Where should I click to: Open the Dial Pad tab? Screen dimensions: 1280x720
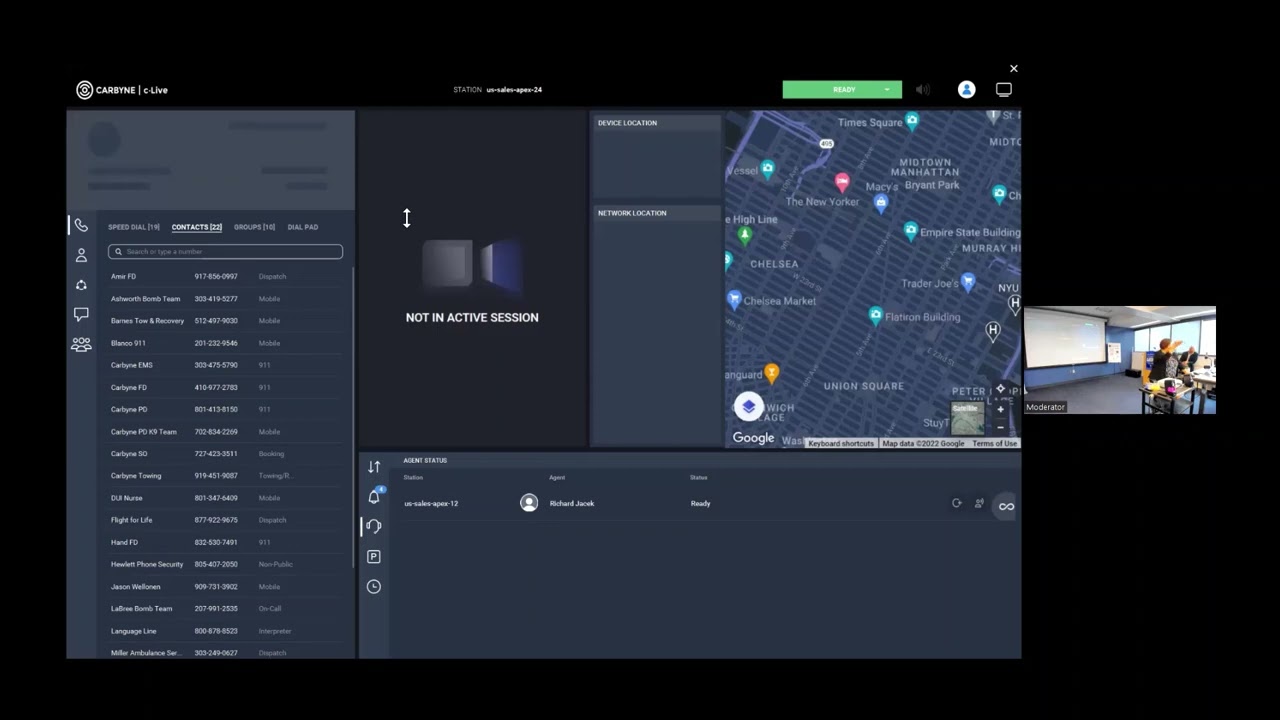coord(303,227)
